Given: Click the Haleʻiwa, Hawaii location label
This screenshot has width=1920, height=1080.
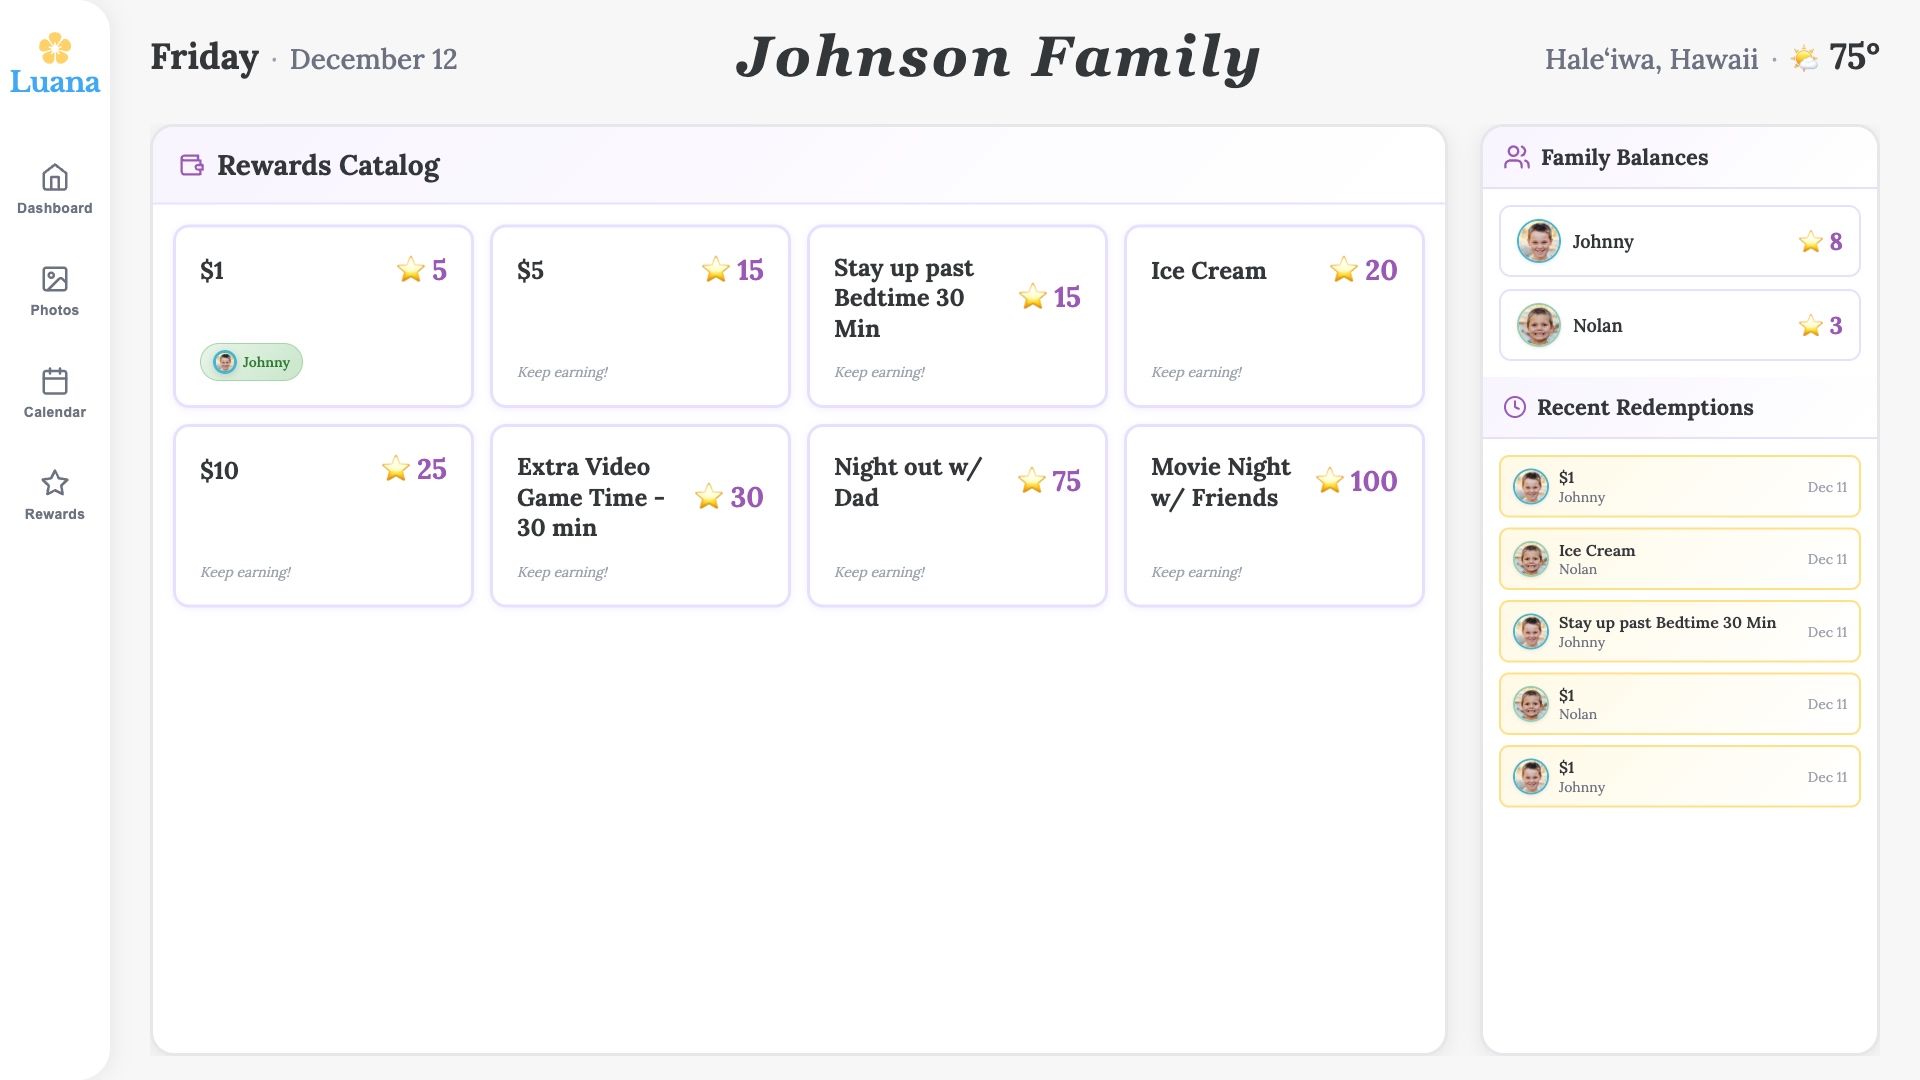Looking at the screenshot, I should point(1651,59).
